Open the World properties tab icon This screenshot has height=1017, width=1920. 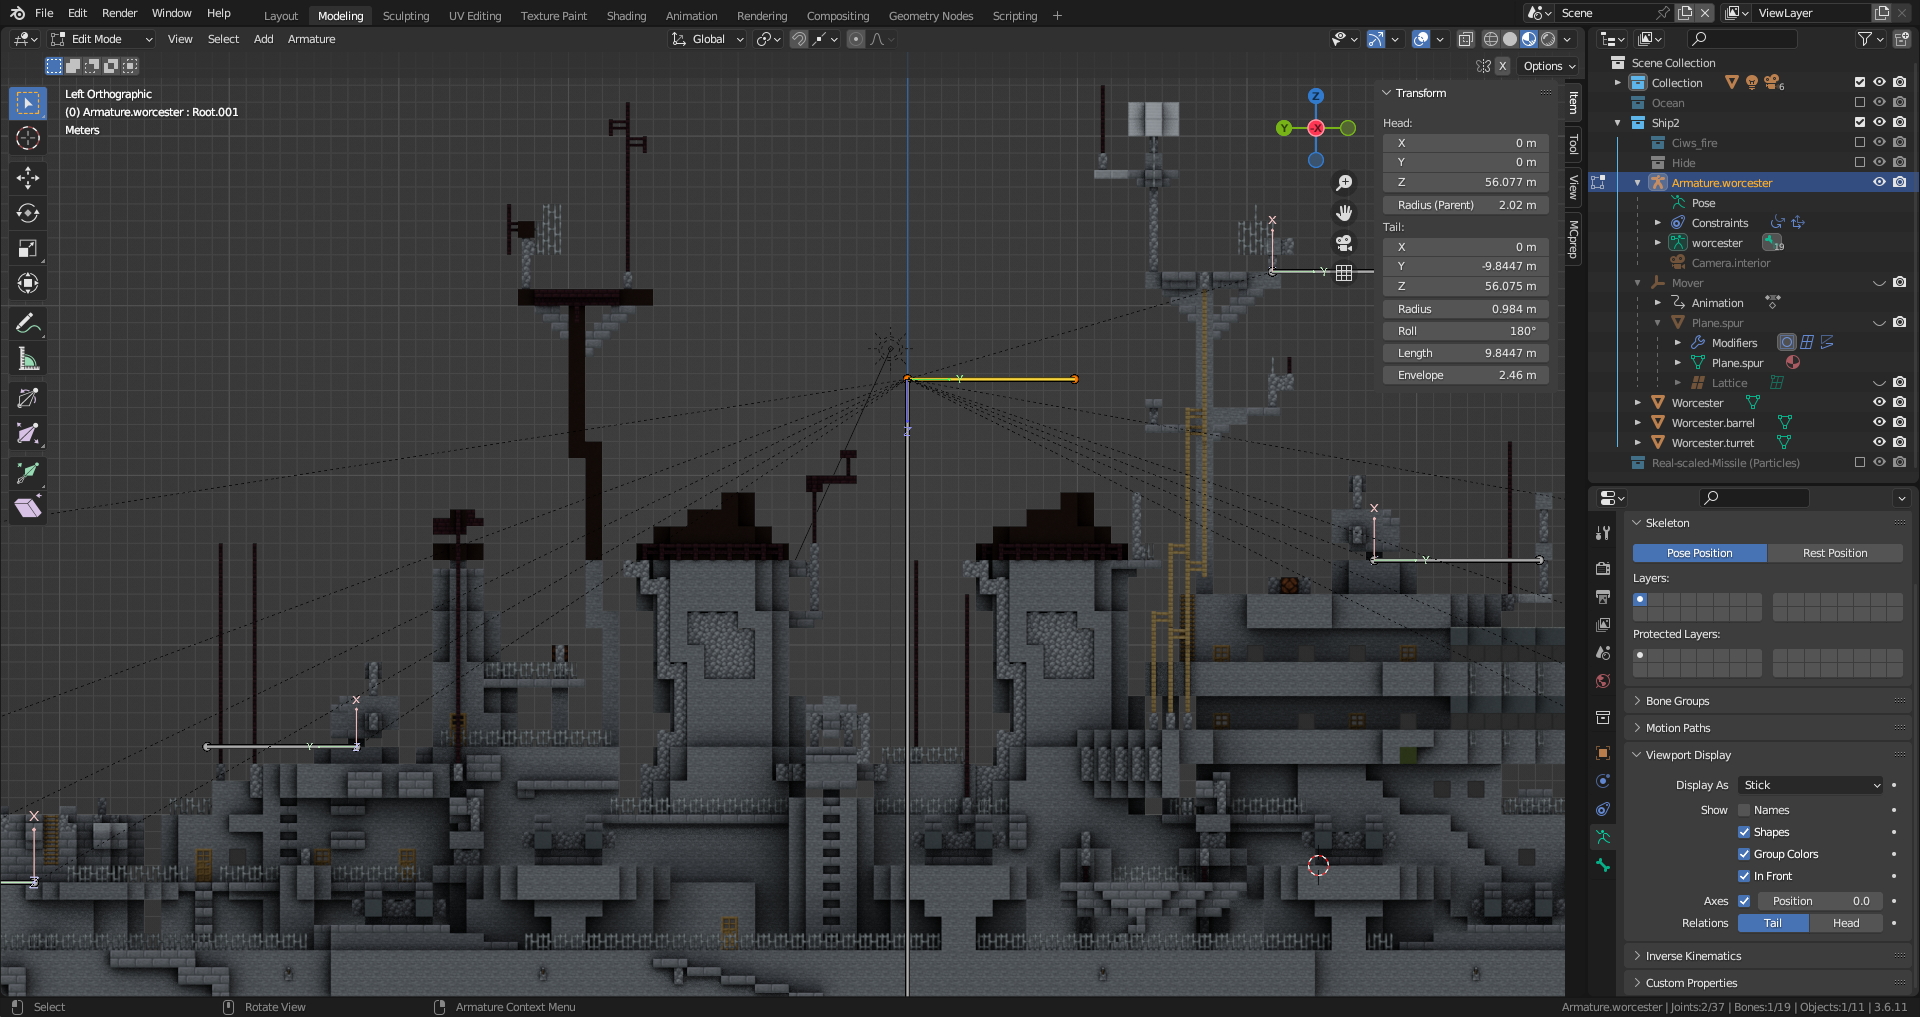[1603, 681]
